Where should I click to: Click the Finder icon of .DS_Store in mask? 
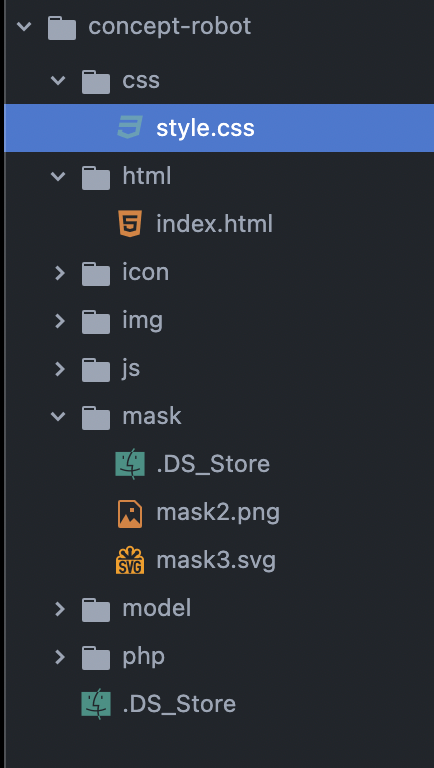pos(130,464)
